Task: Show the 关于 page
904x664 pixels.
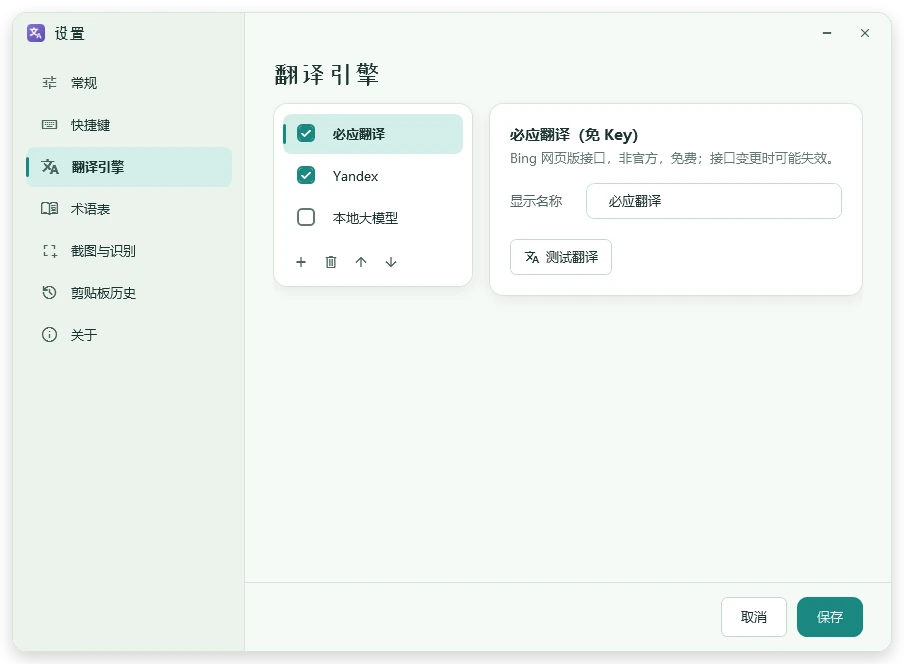Action: point(129,335)
